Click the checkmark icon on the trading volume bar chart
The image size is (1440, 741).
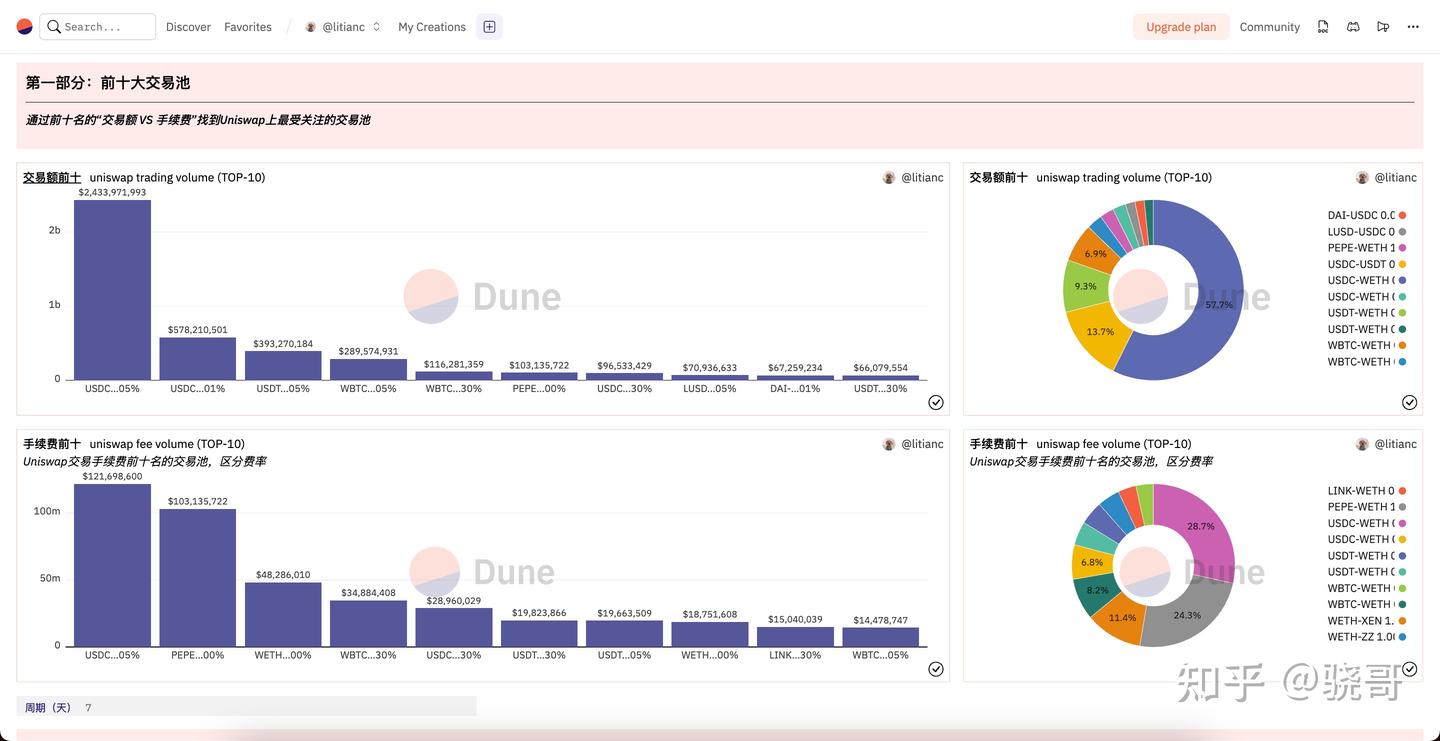tap(936, 402)
